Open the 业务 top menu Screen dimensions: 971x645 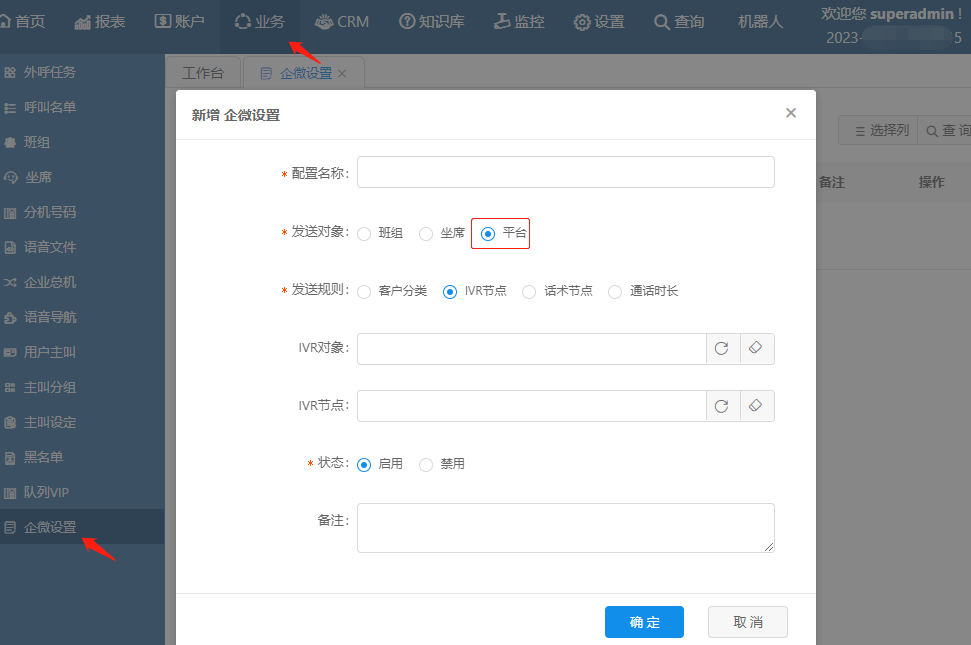pyautogui.click(x=259, y=22)
